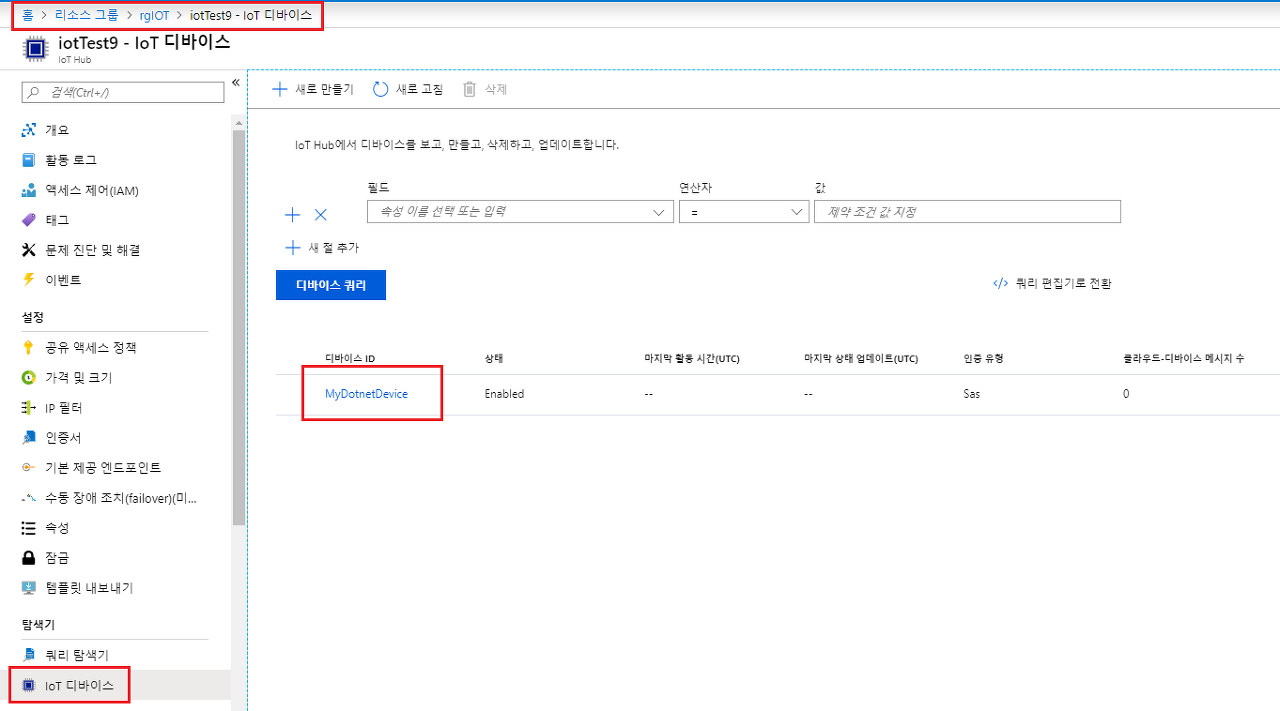Click the Query explorer (쿼리 탐색기) icon
The width and height of the screenshot is (1280, 711).
coord(29,655)
